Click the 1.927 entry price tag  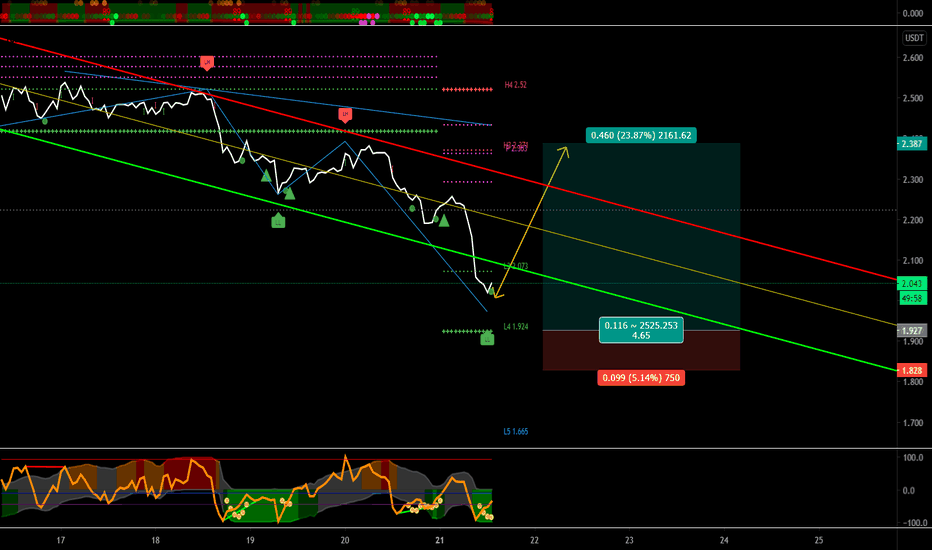pyautogui.click(x=911, y=331)
